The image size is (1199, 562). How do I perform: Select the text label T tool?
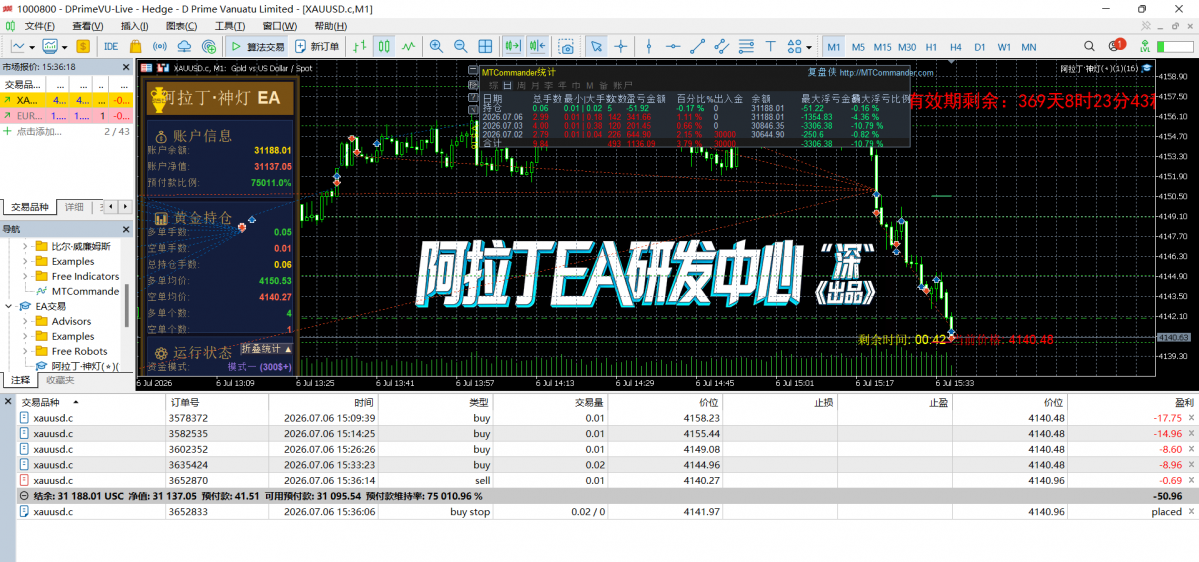click(x=771, y=46)
